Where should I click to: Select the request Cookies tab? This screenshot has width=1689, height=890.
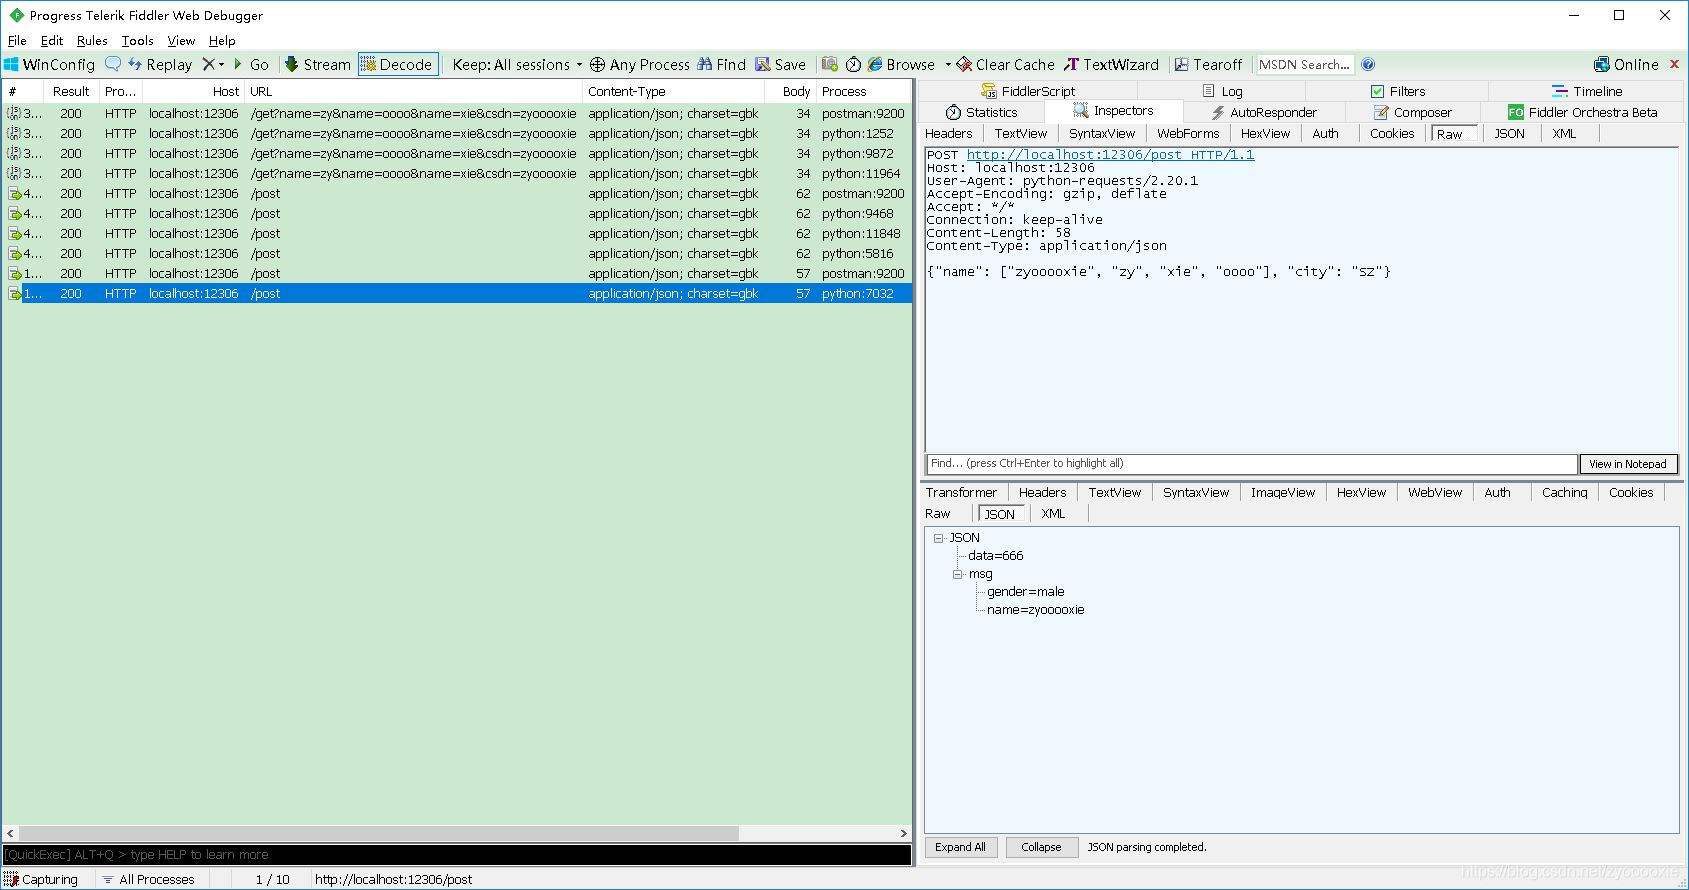point(1392,133)
